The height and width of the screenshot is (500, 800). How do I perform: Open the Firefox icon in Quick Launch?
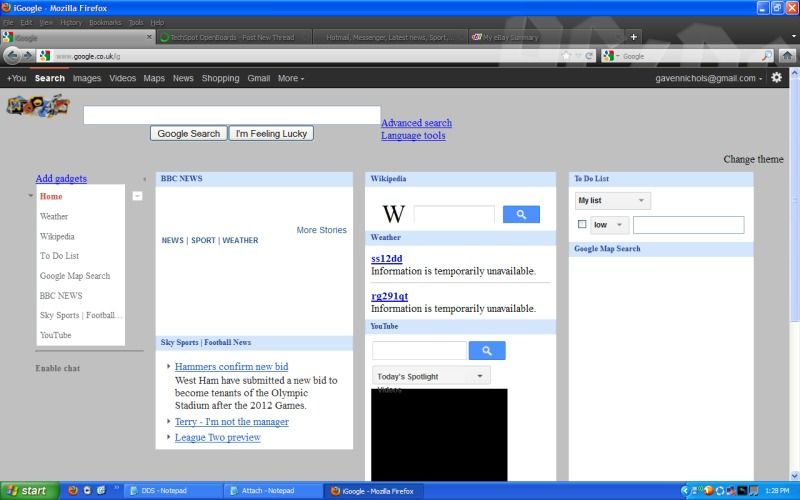73,491
